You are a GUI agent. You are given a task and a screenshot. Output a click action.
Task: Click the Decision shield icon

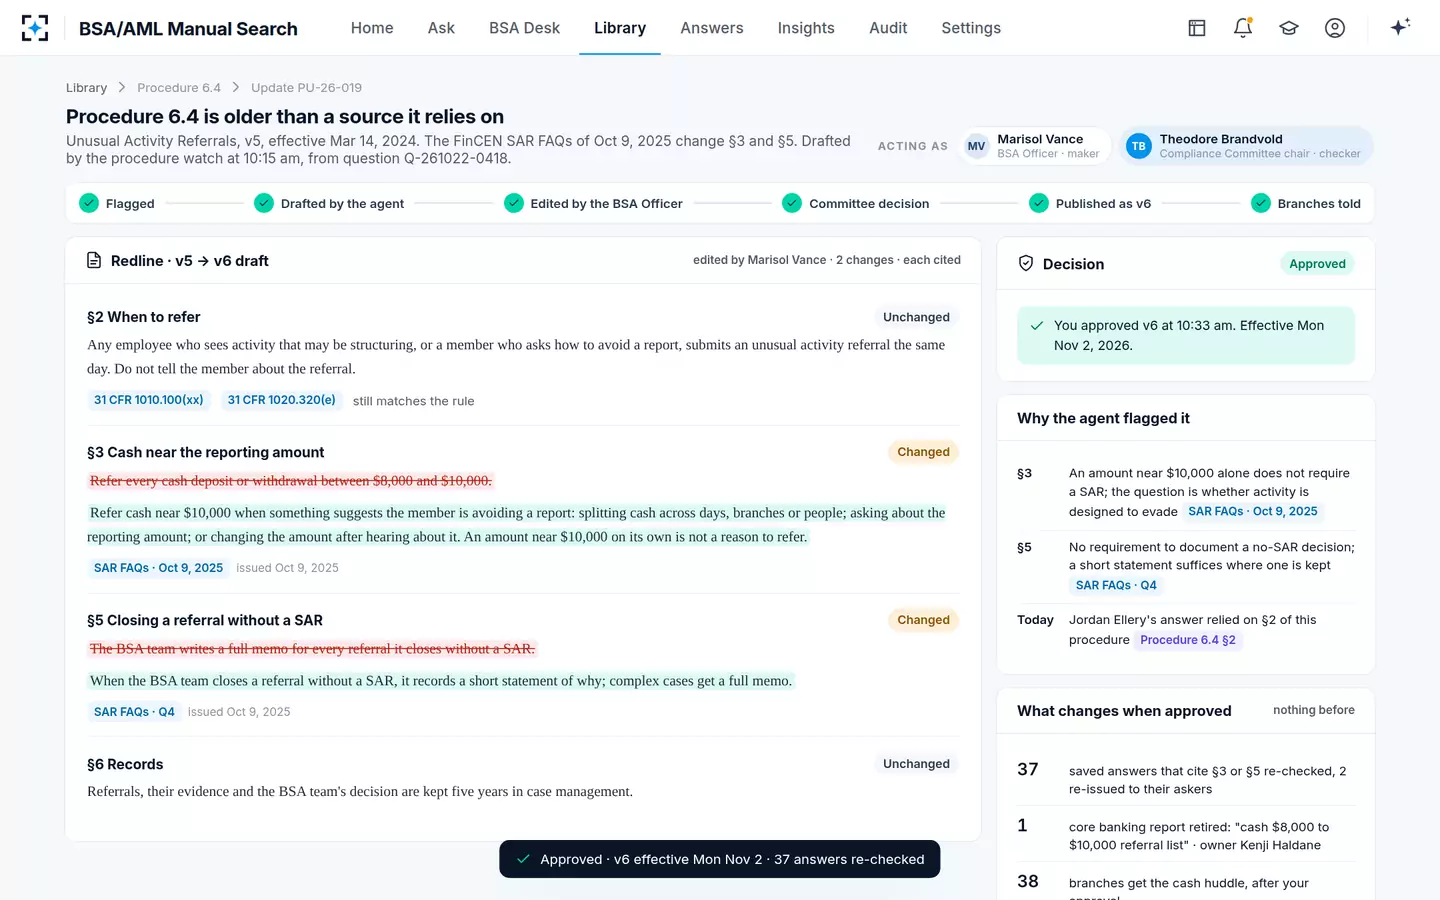click(x=1026, y=264)
